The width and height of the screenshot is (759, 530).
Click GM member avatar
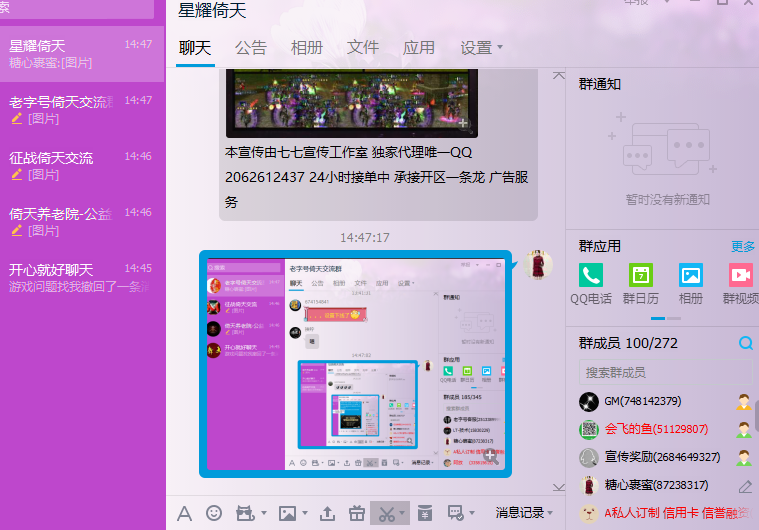click(x=589, y=401)
